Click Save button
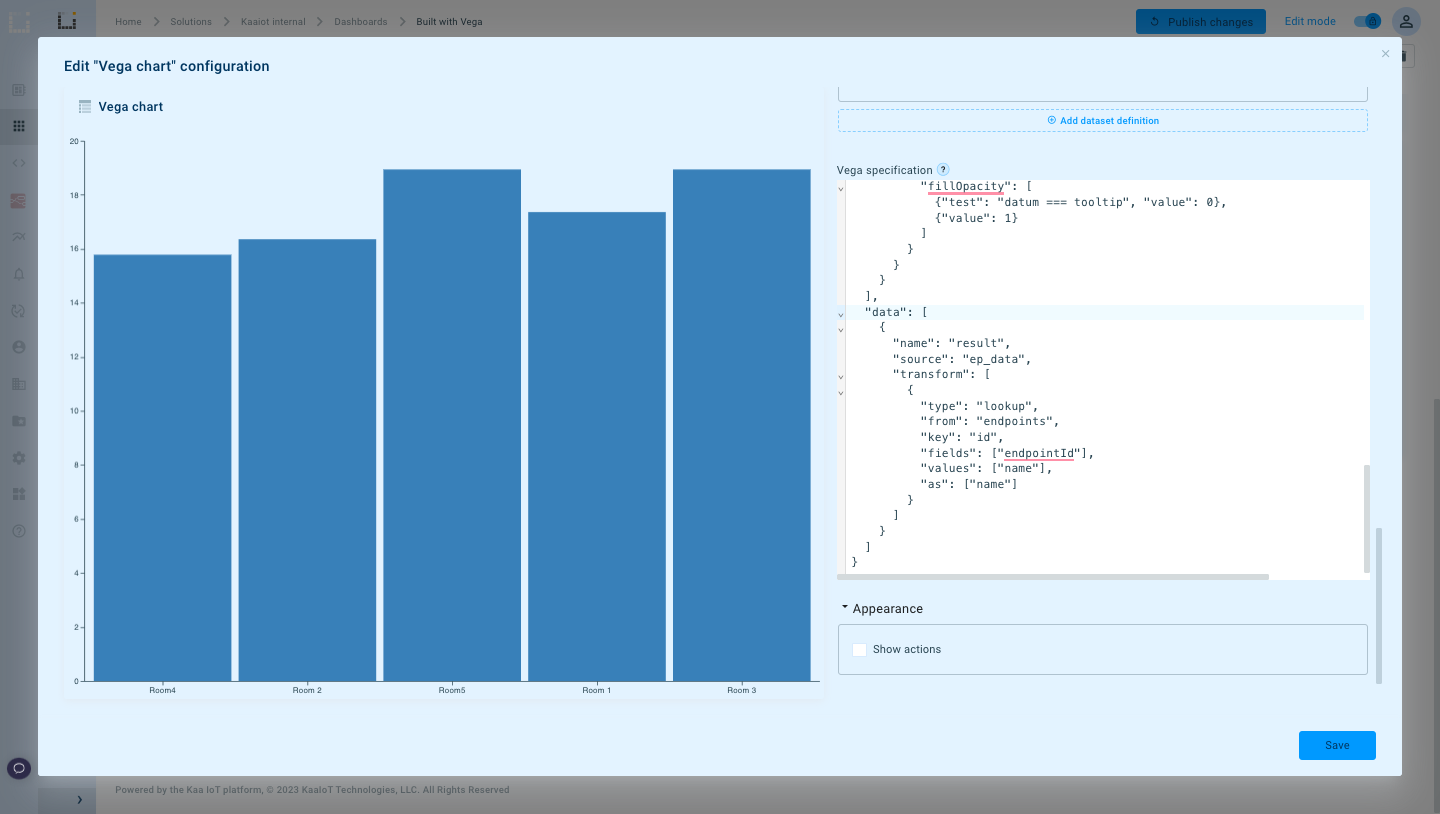The width and height of the screenshot is (1440, 814). [1337, 745]
